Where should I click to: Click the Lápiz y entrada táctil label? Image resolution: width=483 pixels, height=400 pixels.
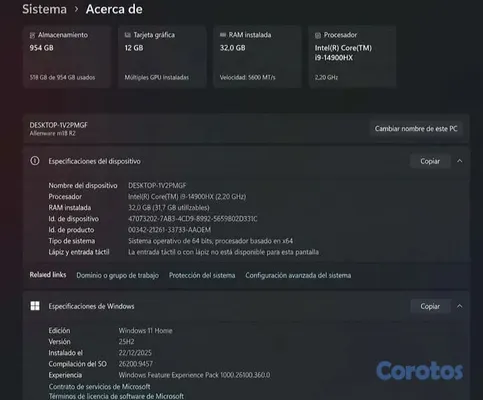[x=79, y=252]
